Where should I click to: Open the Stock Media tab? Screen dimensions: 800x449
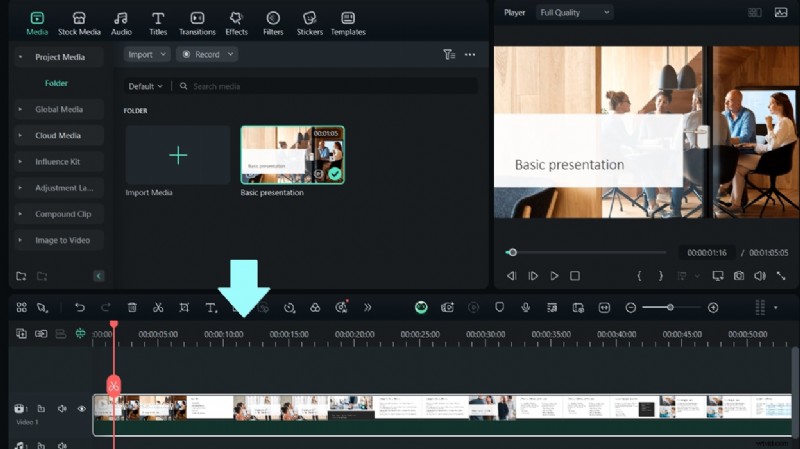(x=79, y=24)
